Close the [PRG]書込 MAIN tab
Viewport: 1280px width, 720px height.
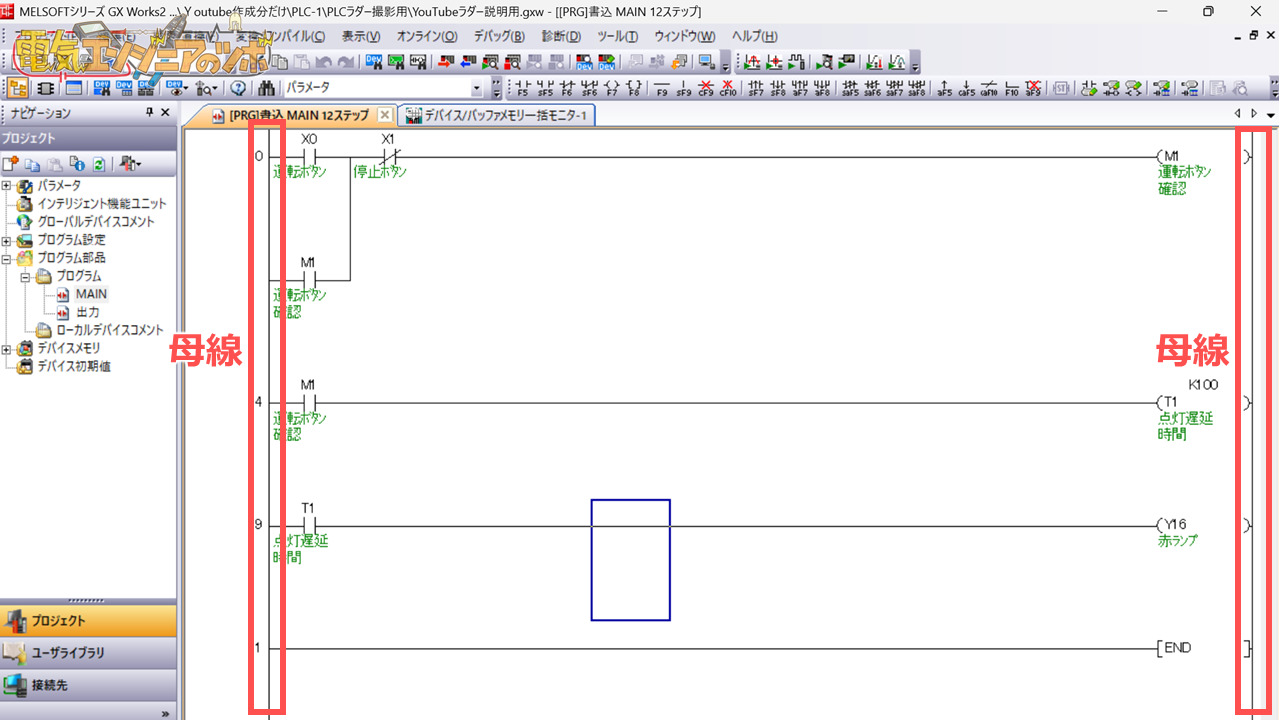click(385, 115)
